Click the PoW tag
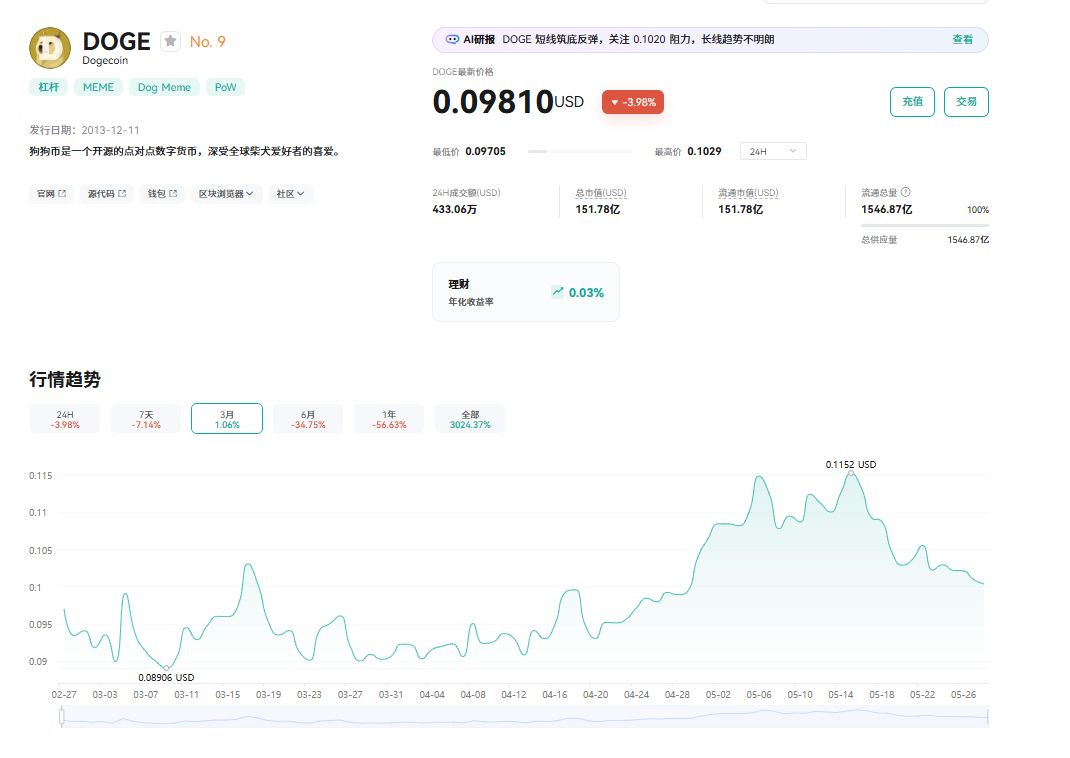 click(225, 87)
